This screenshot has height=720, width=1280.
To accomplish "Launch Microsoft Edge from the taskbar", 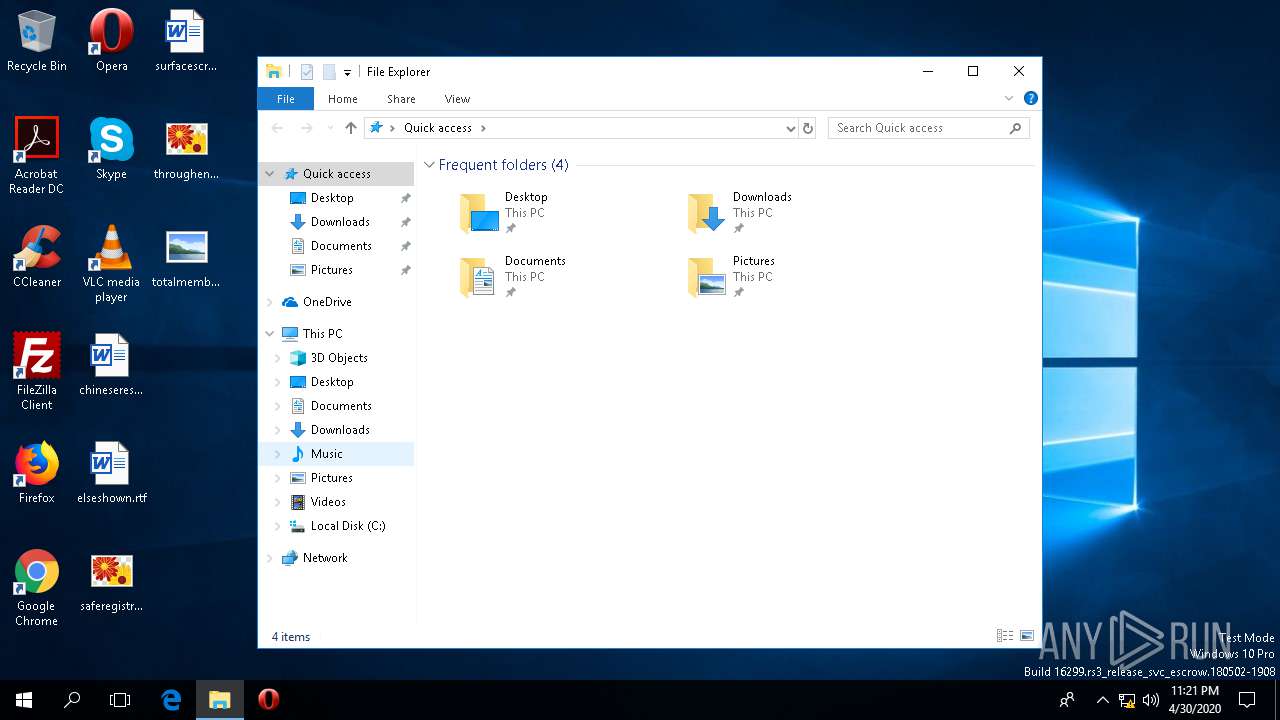I will [x=171, y=700].
